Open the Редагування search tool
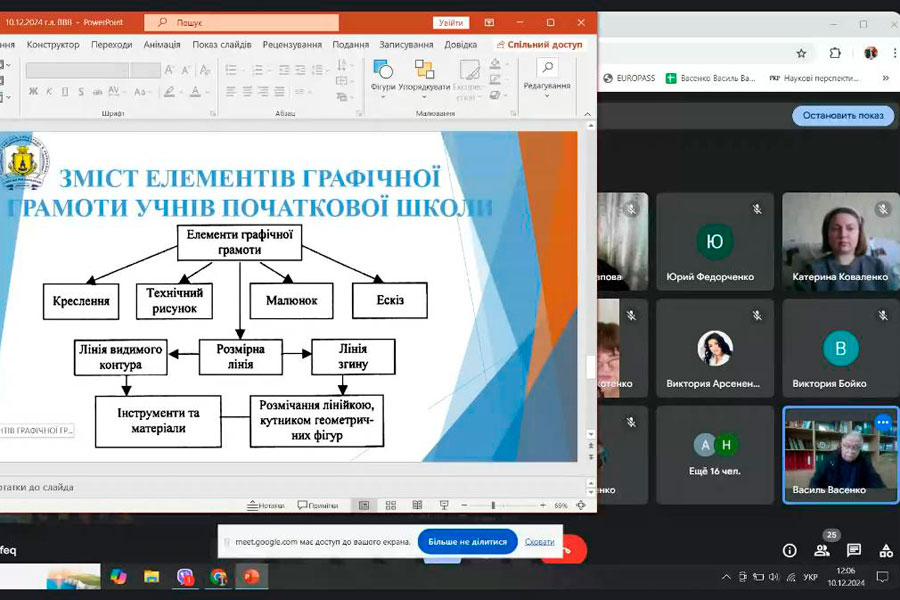 pos(546,73)
